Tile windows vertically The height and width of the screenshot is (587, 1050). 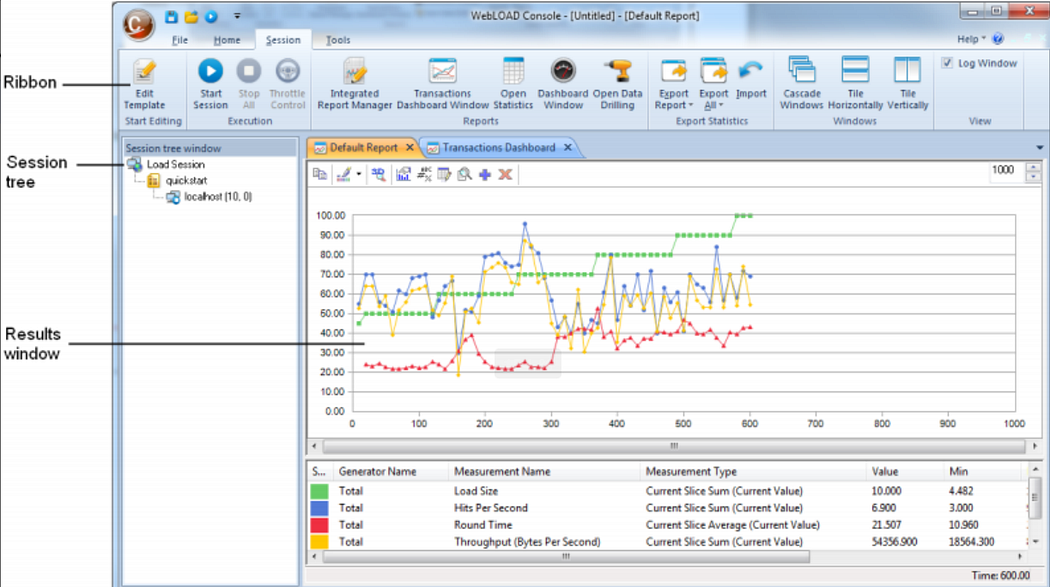point(907,84)
